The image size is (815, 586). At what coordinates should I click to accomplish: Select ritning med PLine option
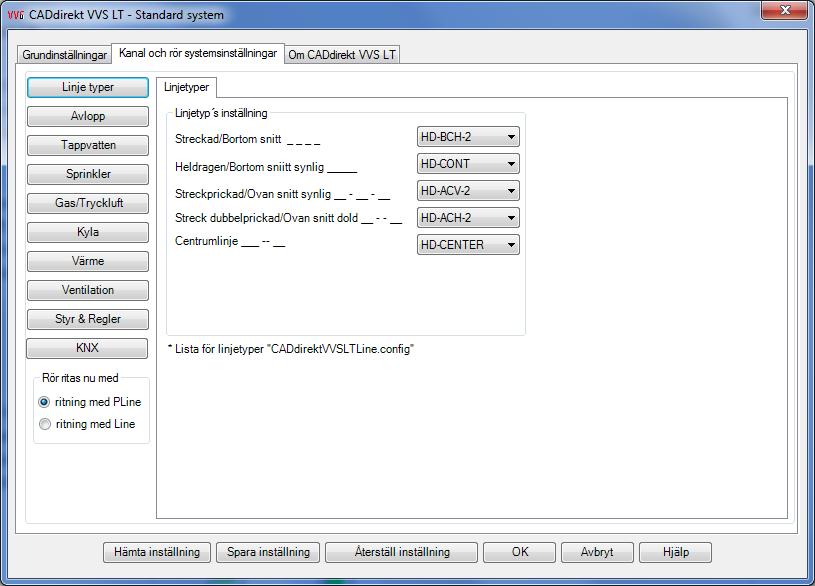pyautogui.click(x=90, y=402)
